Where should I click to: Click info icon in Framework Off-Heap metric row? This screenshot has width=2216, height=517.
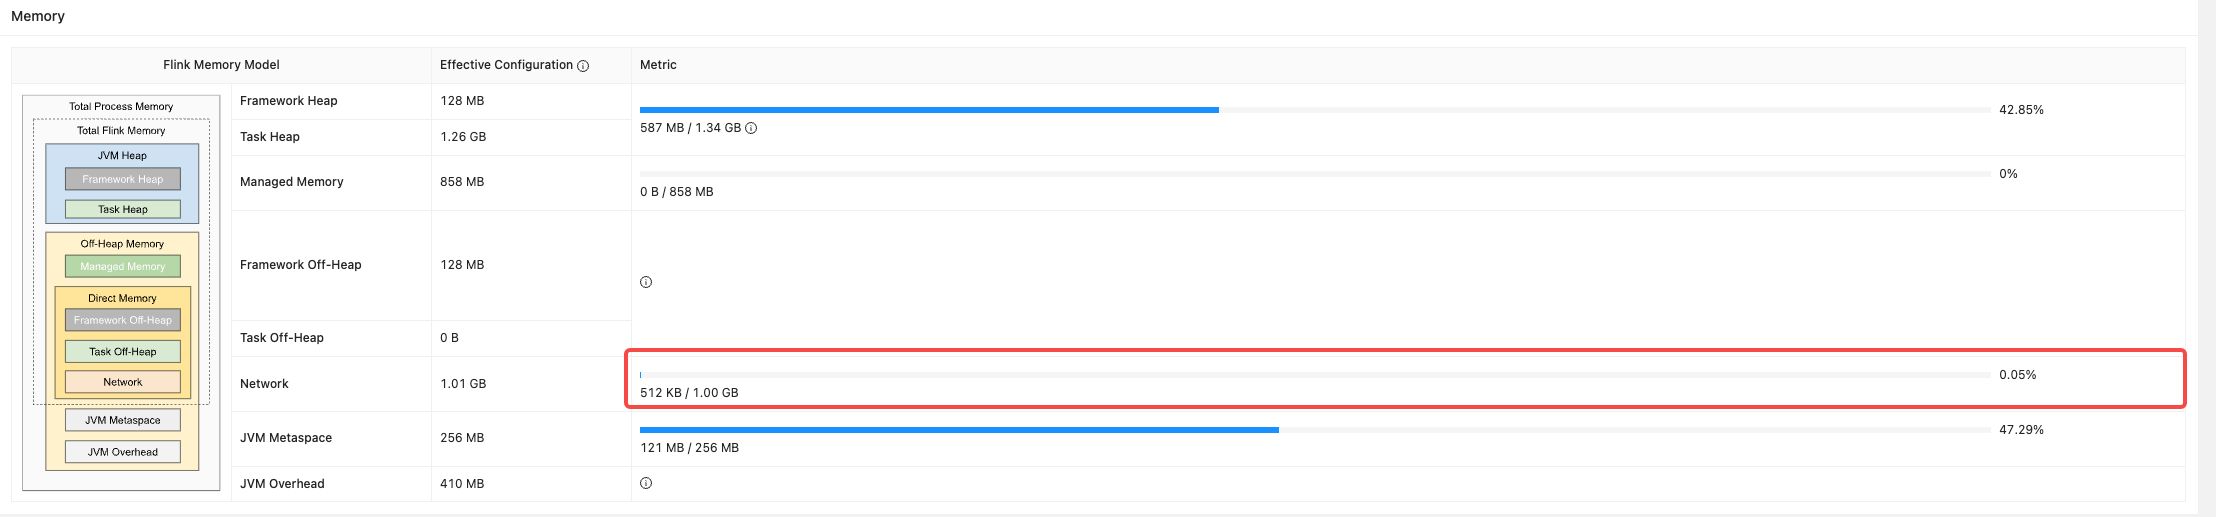point(646,282)
